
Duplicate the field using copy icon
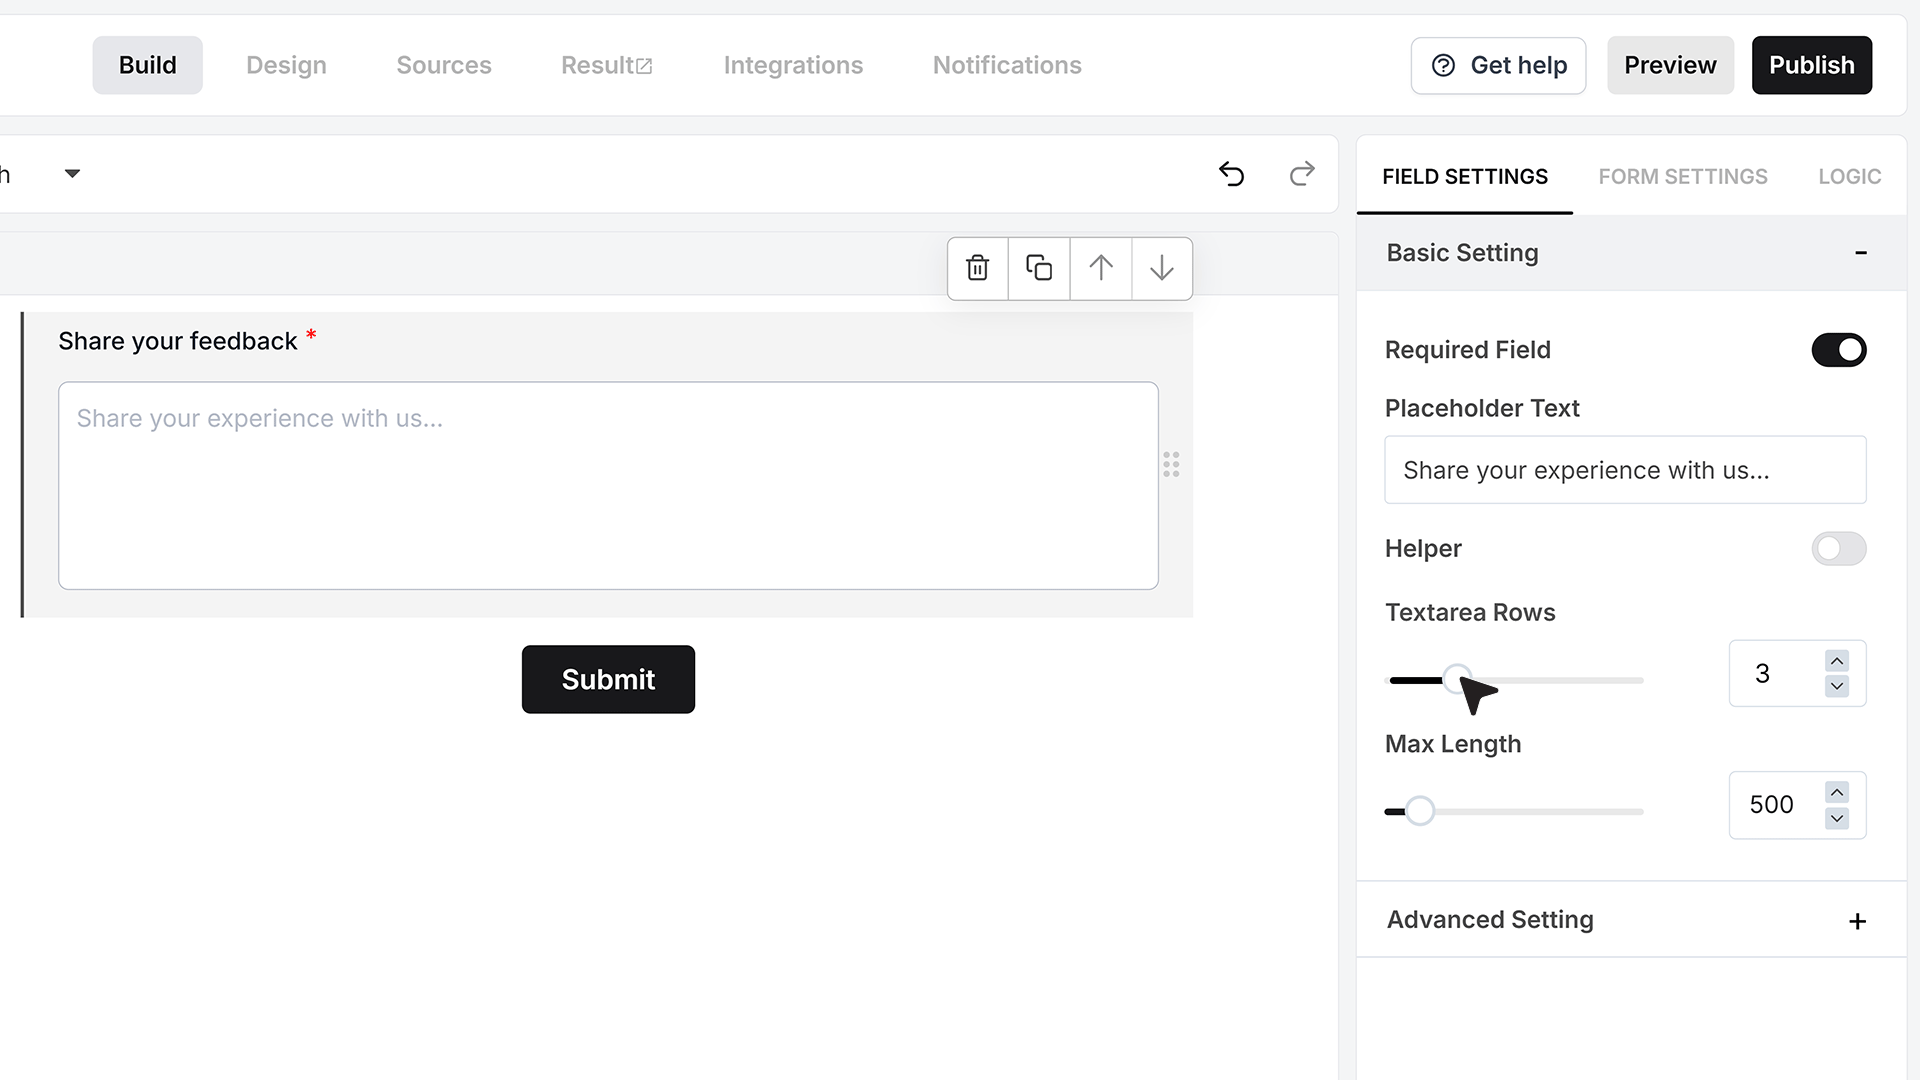click(1039, 268)
